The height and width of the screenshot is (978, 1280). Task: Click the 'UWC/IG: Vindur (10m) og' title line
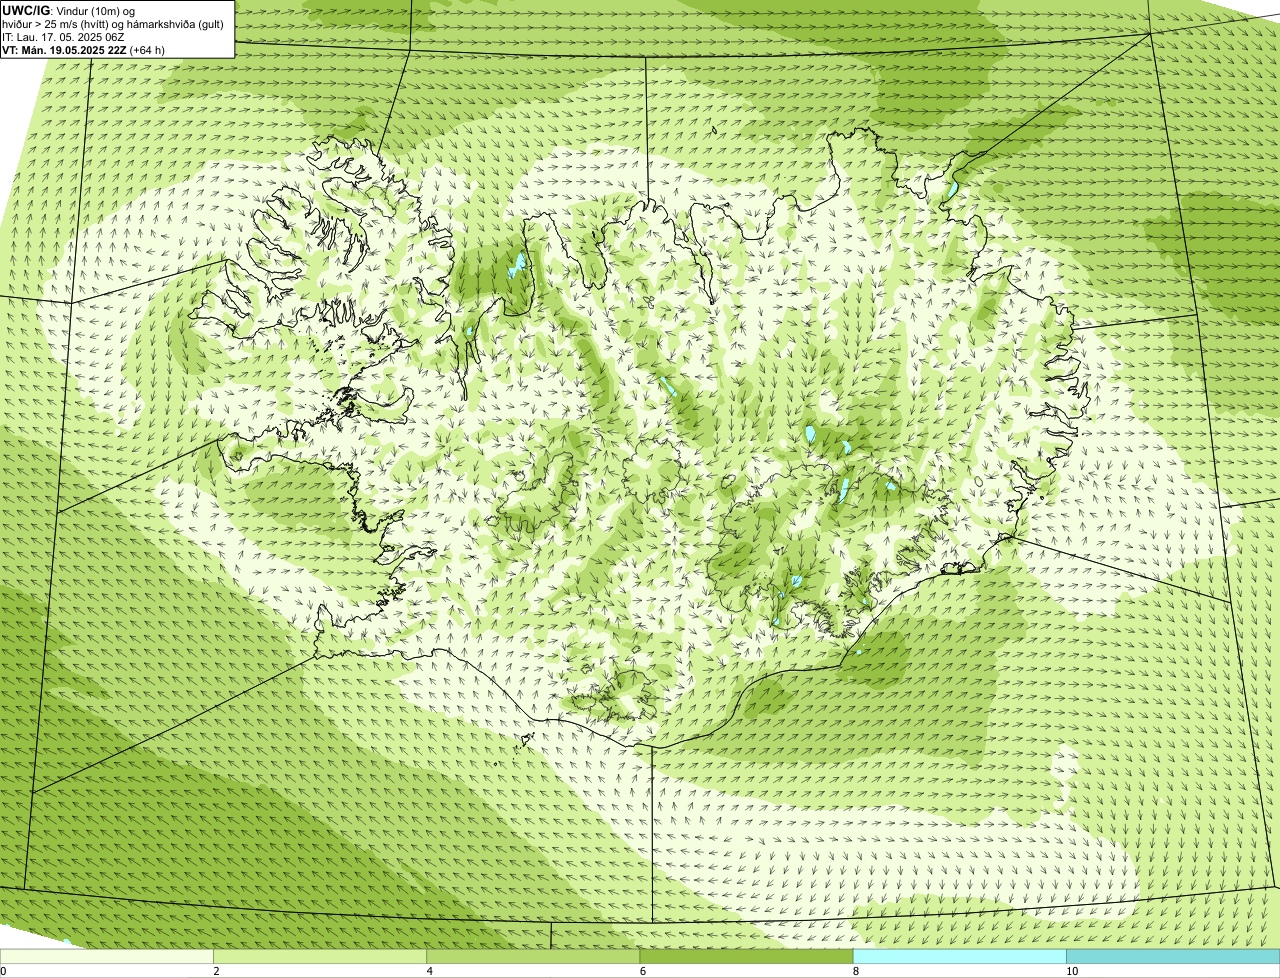[x=69, y=10]
